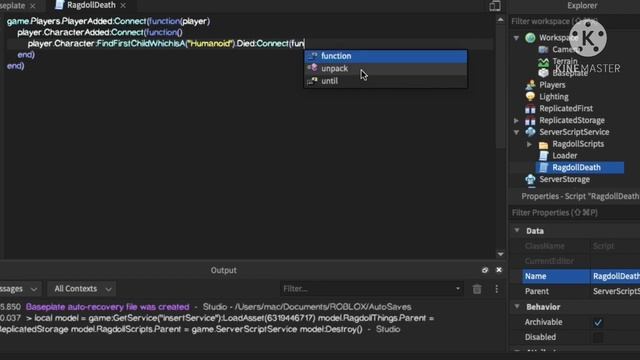Click the auto-recovery file message
Image resolution: width=640 pixels, height=360 pixels.
[x=107, y=307]
